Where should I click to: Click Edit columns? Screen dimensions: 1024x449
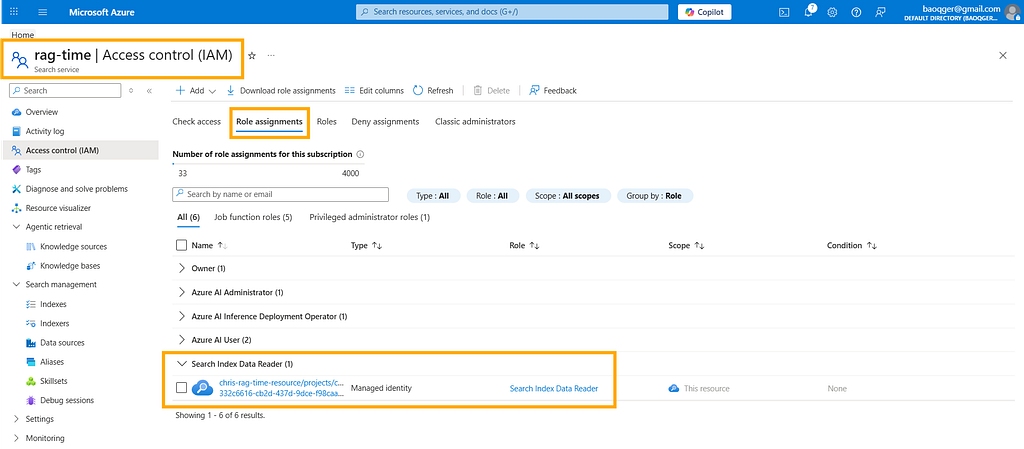(374, 91)
